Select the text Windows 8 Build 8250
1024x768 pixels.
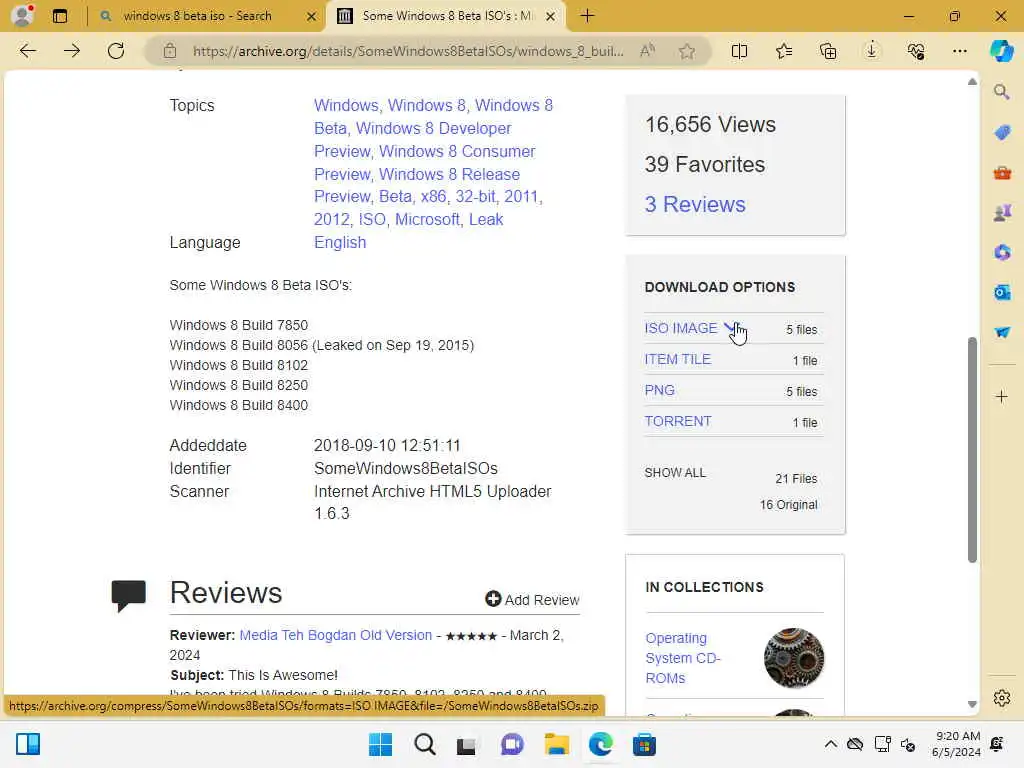238,385
